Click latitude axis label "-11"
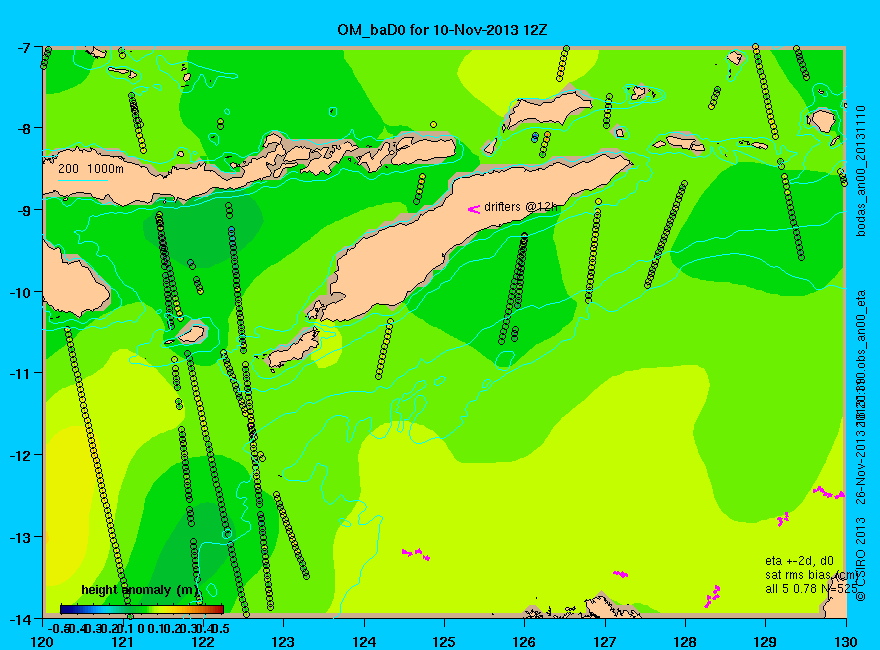 coord(20,373)
